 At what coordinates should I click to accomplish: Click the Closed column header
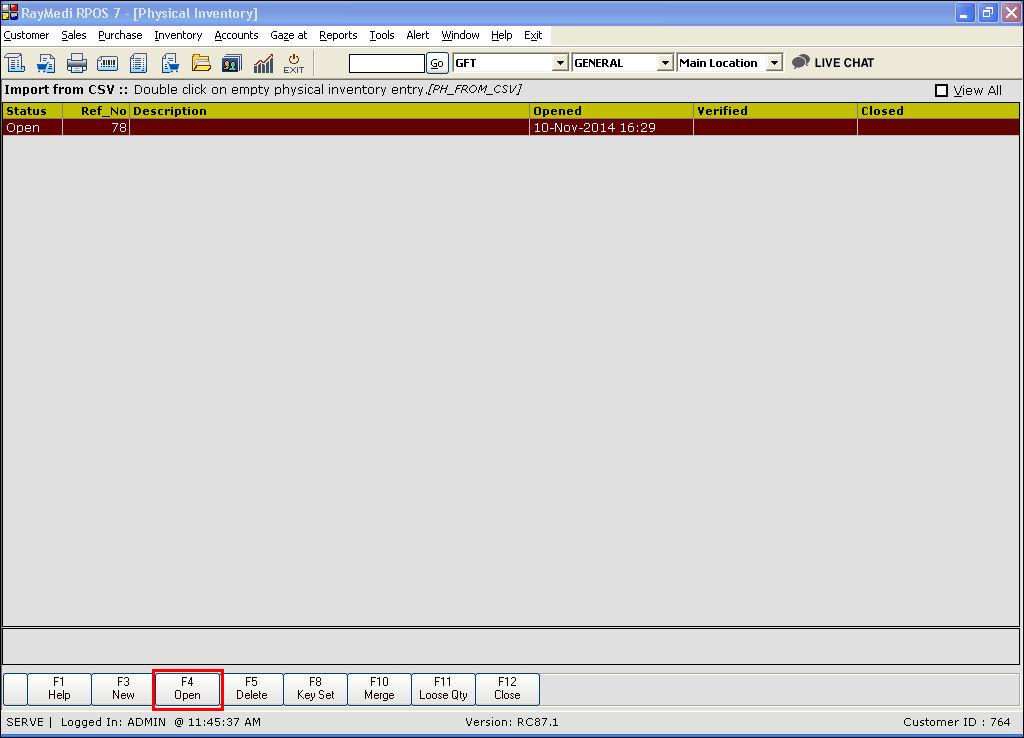click(x=938, y=111)
